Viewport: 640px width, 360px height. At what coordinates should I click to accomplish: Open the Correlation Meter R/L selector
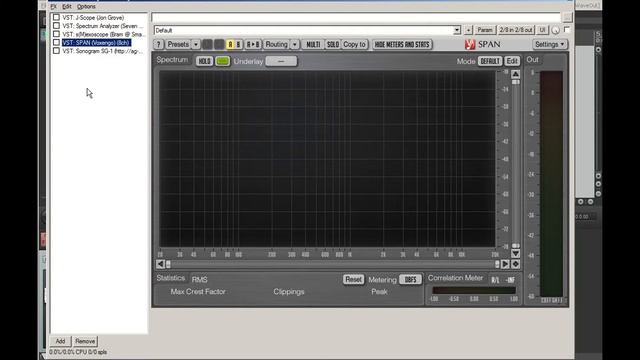coord(495,280)
